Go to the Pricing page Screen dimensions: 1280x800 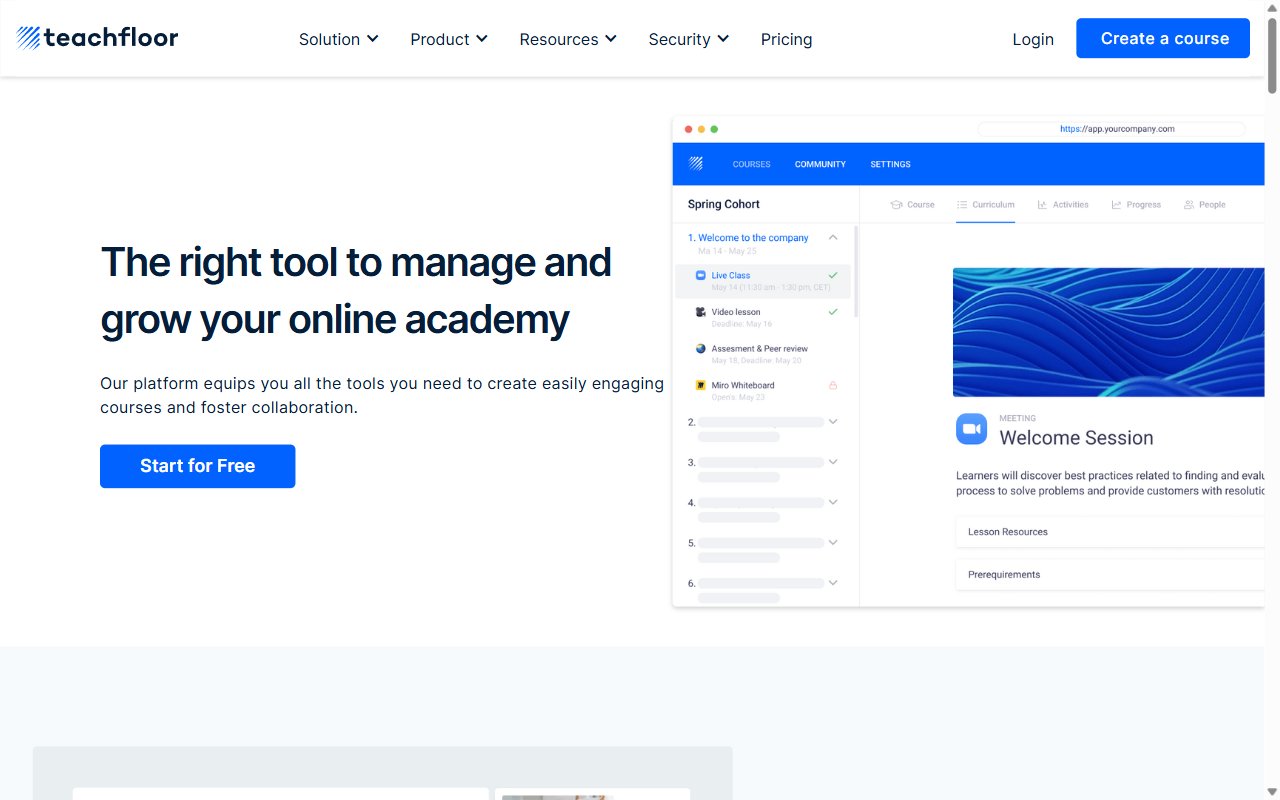(786, 39)
